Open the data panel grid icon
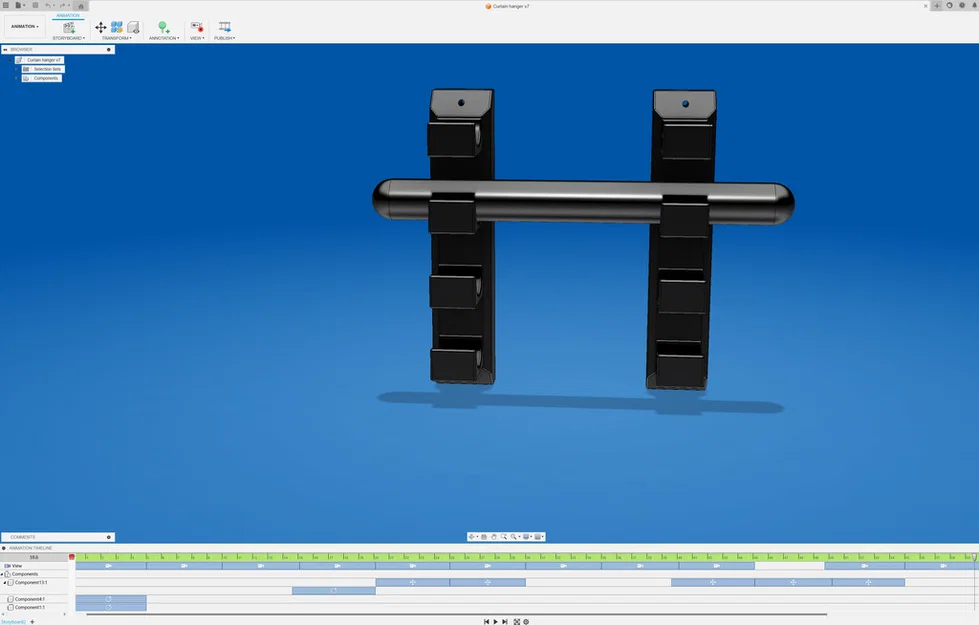979x625 pixels. (x=6, y=5)
